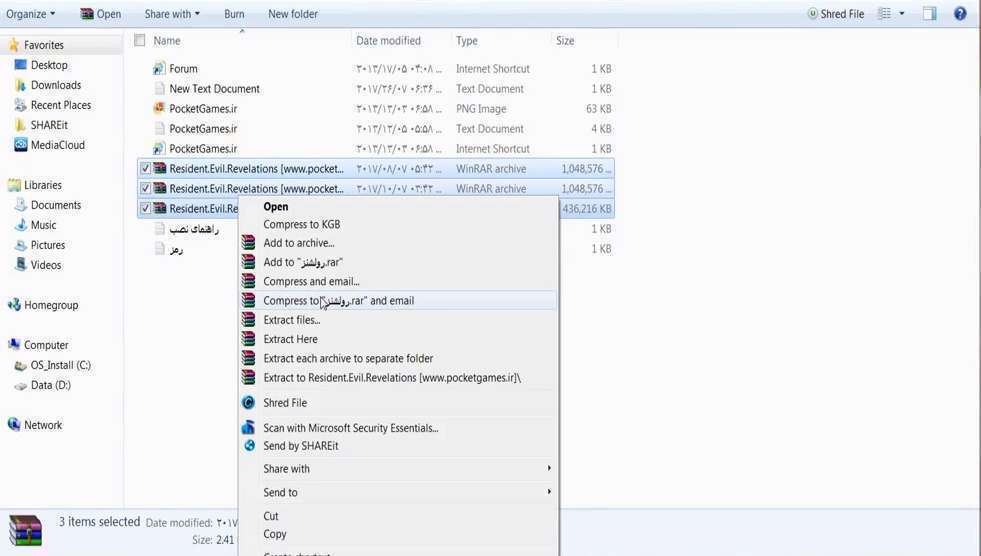
Task: Choose Open in the context menu
Action: pyautogui.click(x=276, y=206)
